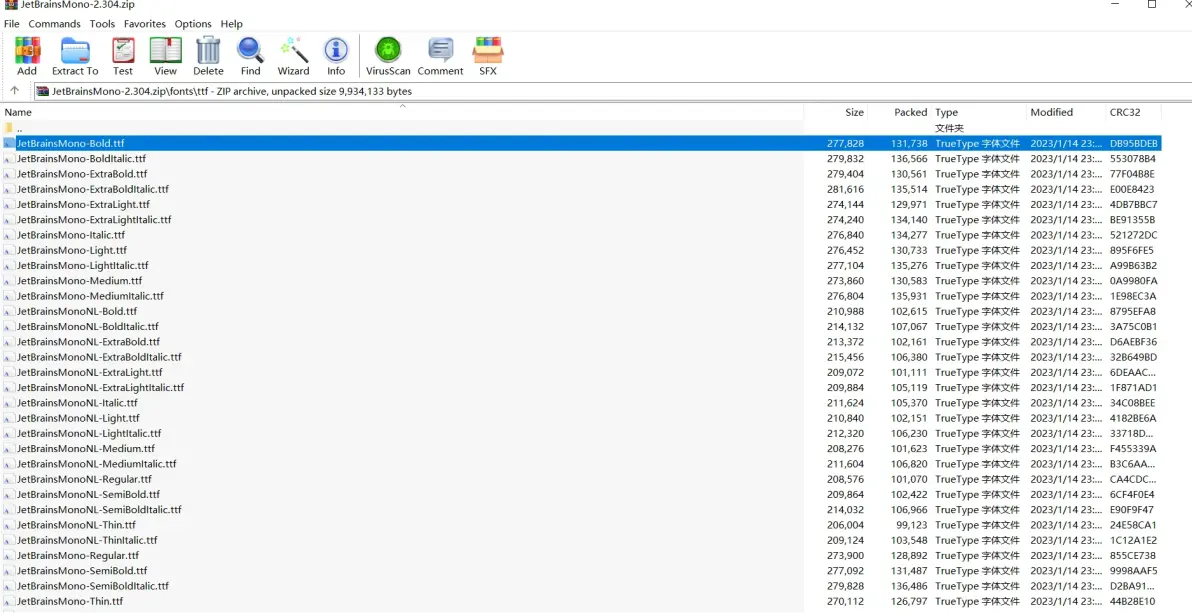Open the archive Comment tool
Image resolution: width=1192 pixels, height=613 pixels.
pyautogui.click(x=440, y=56)
